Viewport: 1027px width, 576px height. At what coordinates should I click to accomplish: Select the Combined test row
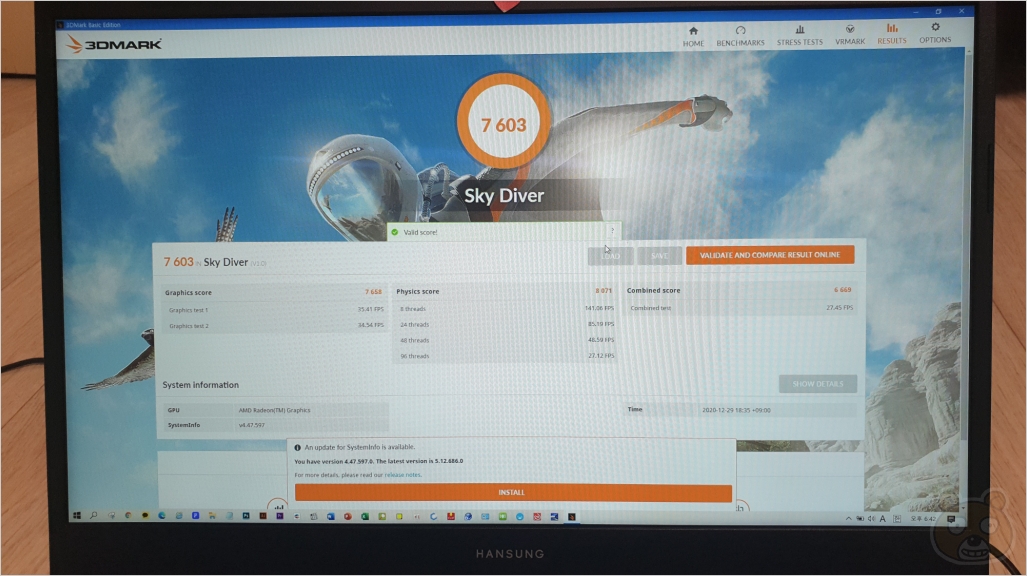click(x=740, y=307)
